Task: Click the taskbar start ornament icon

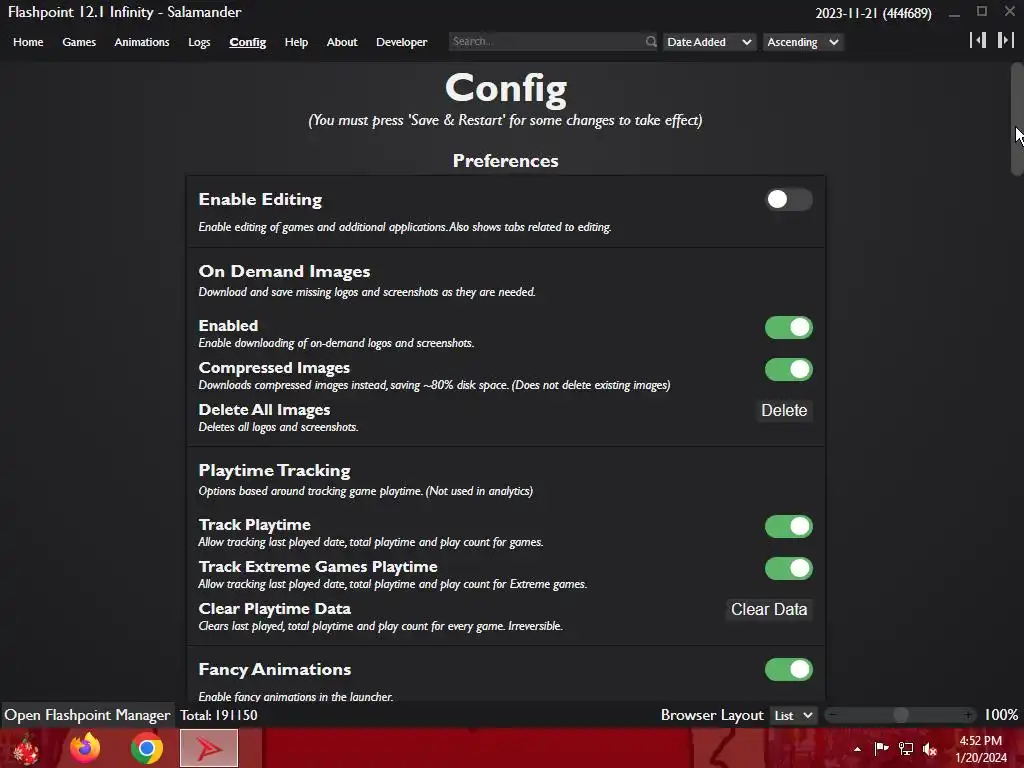Action: pos(25,749)
